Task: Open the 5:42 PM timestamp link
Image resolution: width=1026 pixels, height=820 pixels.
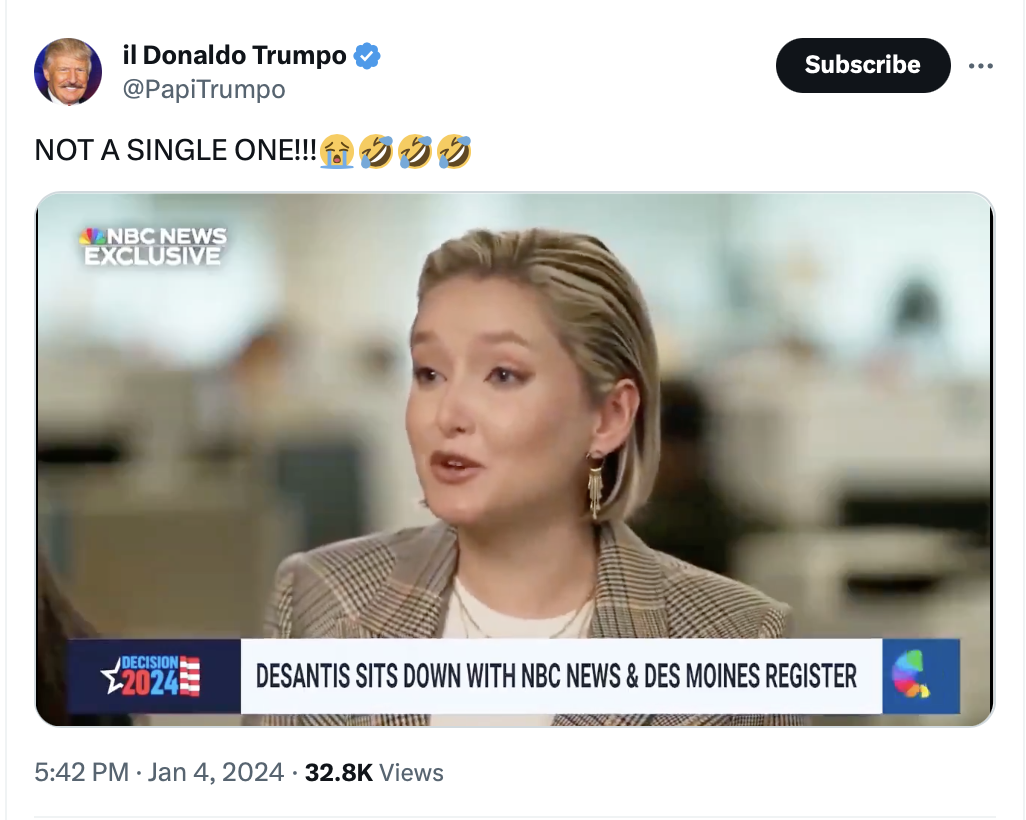Action: click(x=82, y=772)
